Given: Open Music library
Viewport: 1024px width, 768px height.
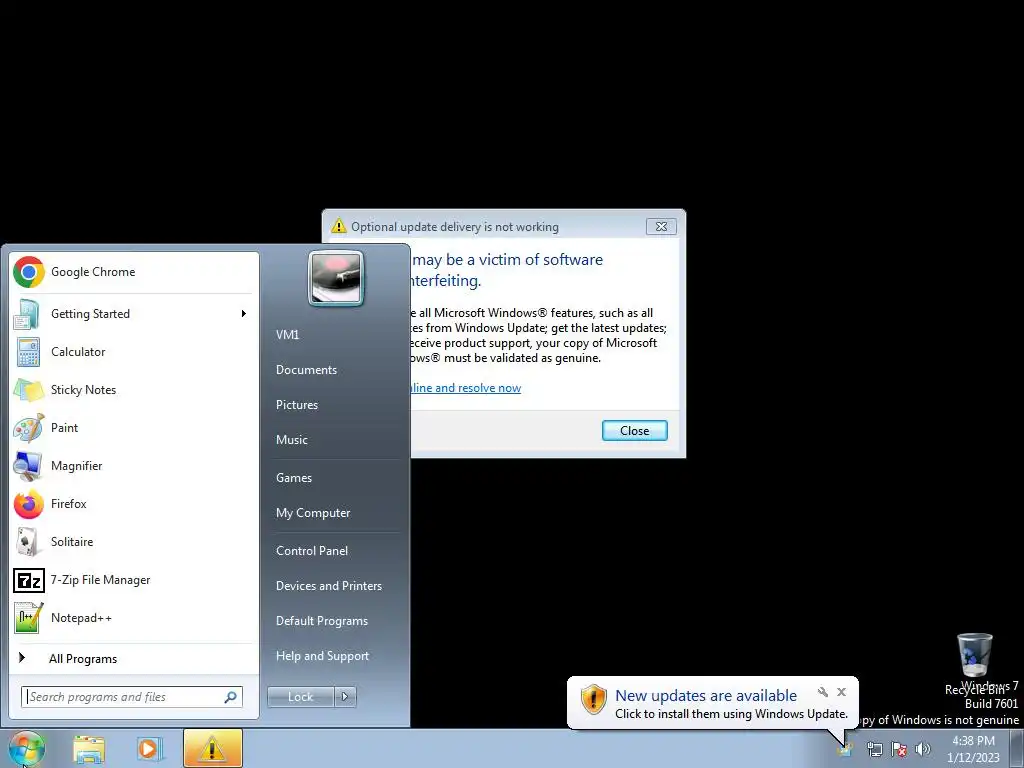Looking at the screenshot, I should 291,440.
